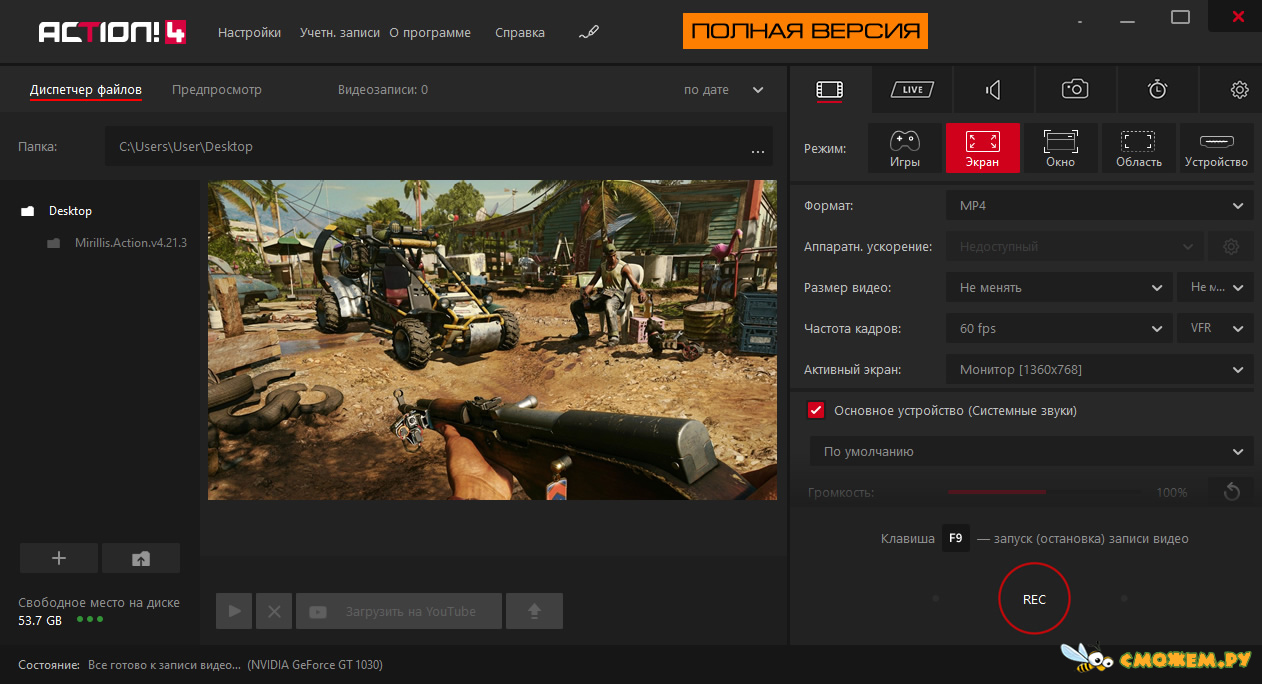Select the Окно recording mode
Viewport: 1262px width, 684px height.
(x=1060, y=148)
